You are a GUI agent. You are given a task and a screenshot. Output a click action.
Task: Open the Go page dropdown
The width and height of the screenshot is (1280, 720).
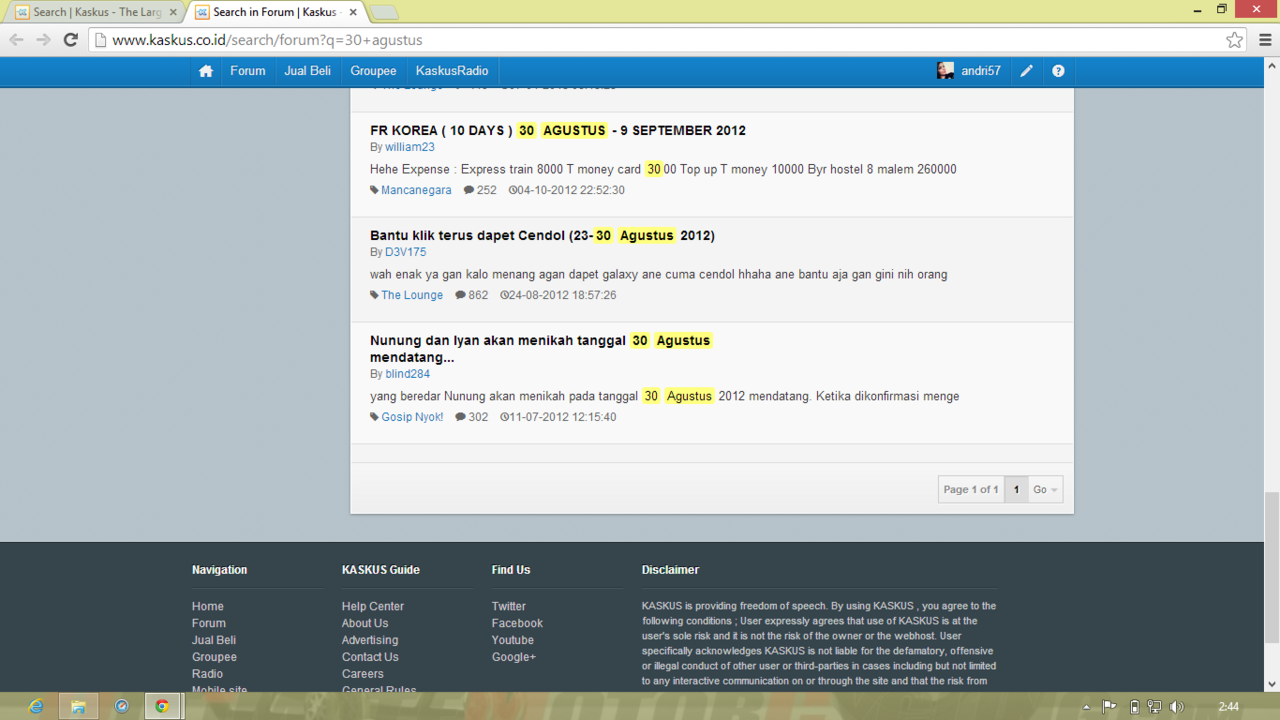pyautogui.click(x=1045, y=489)
